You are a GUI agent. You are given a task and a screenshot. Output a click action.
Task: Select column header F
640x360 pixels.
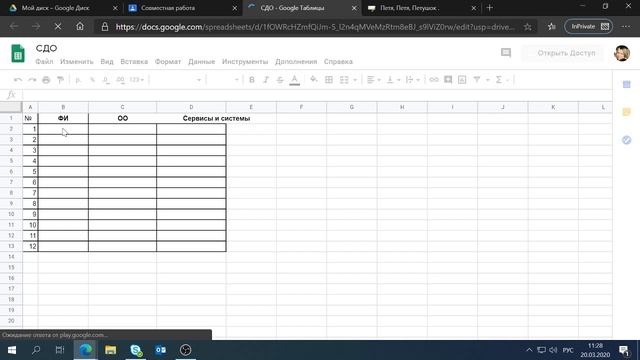pyautogui.click(x=301, y=107)
